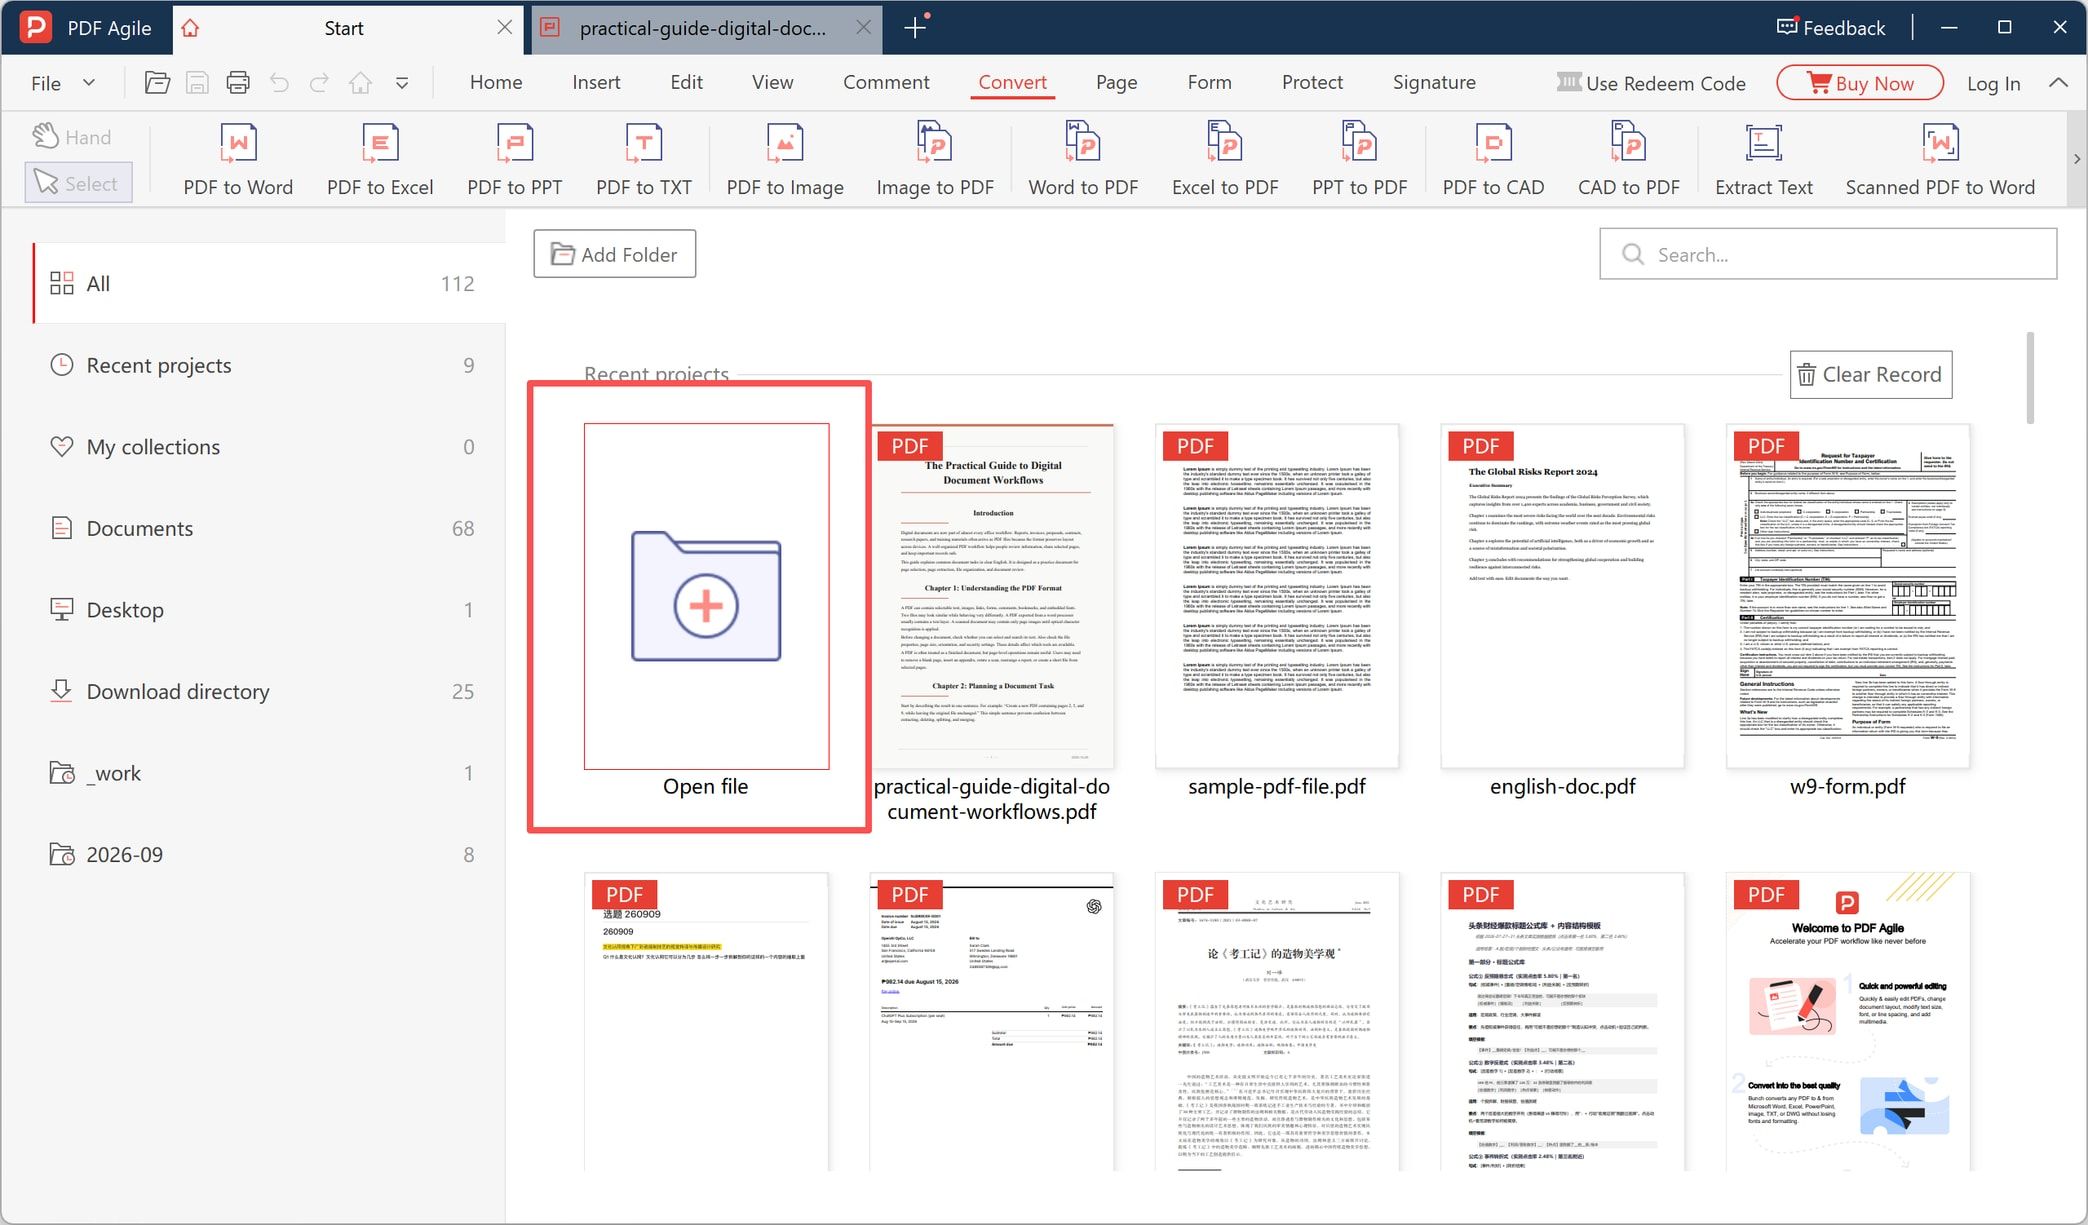2088x1225 pixels.
Task: Activate the Select tool
Action: (x=78, y=183)
